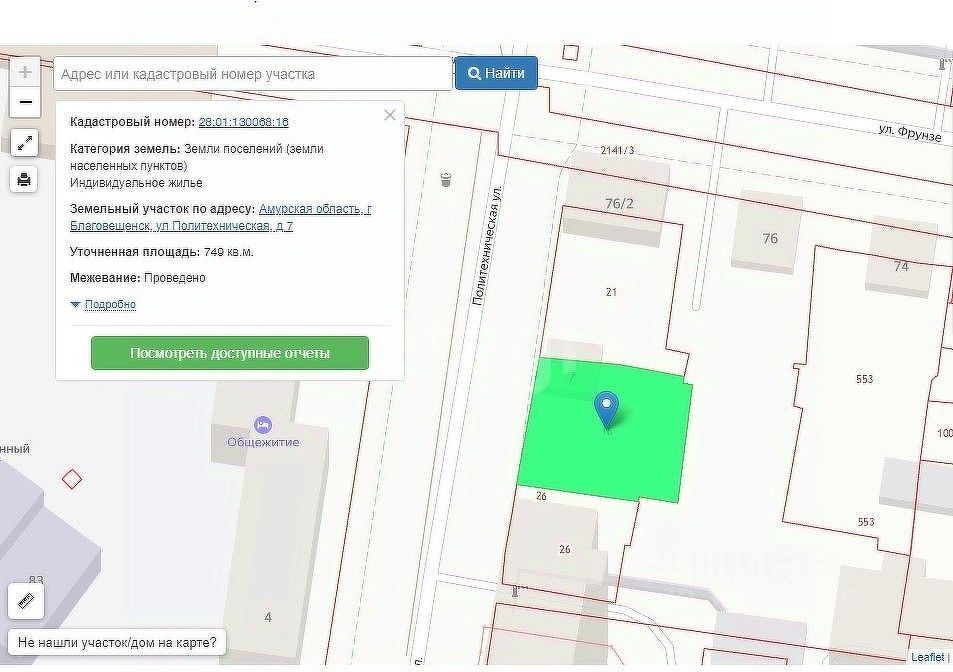Open the ruler measurement tool
This screenshot has height=672, width=953.
(26, 601)
